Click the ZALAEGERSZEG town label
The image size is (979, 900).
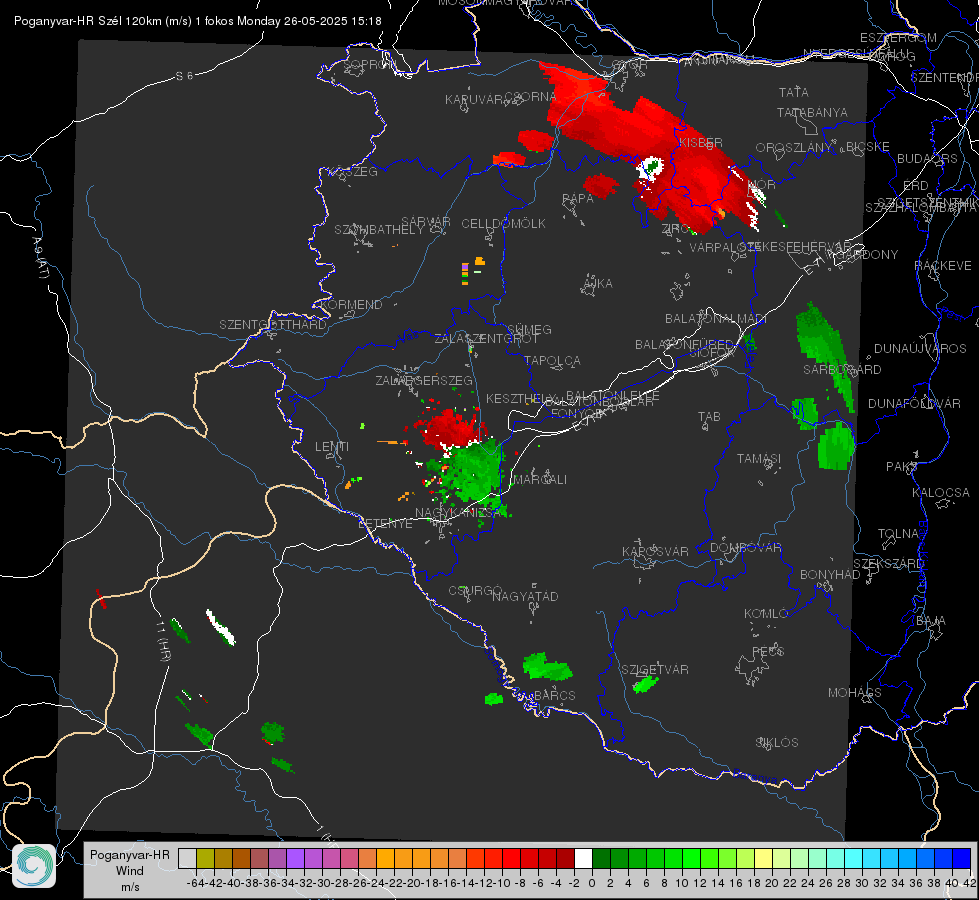(424, 380)
